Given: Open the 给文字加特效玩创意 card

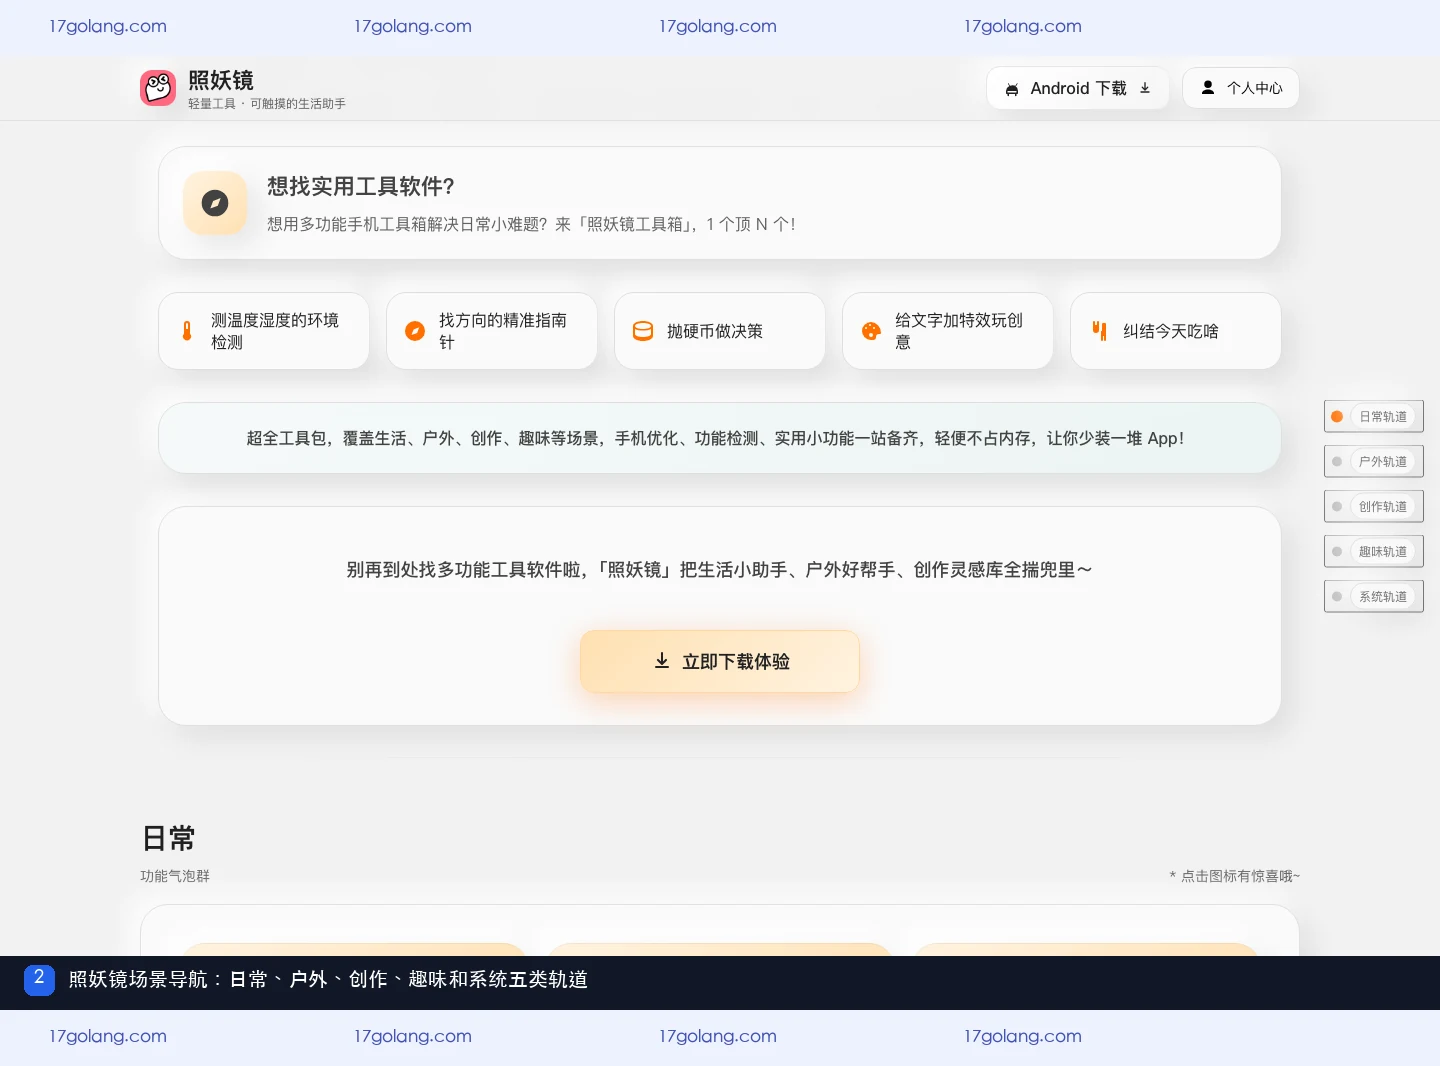Looking at the screenshot, I should click(x=948, y=331).
